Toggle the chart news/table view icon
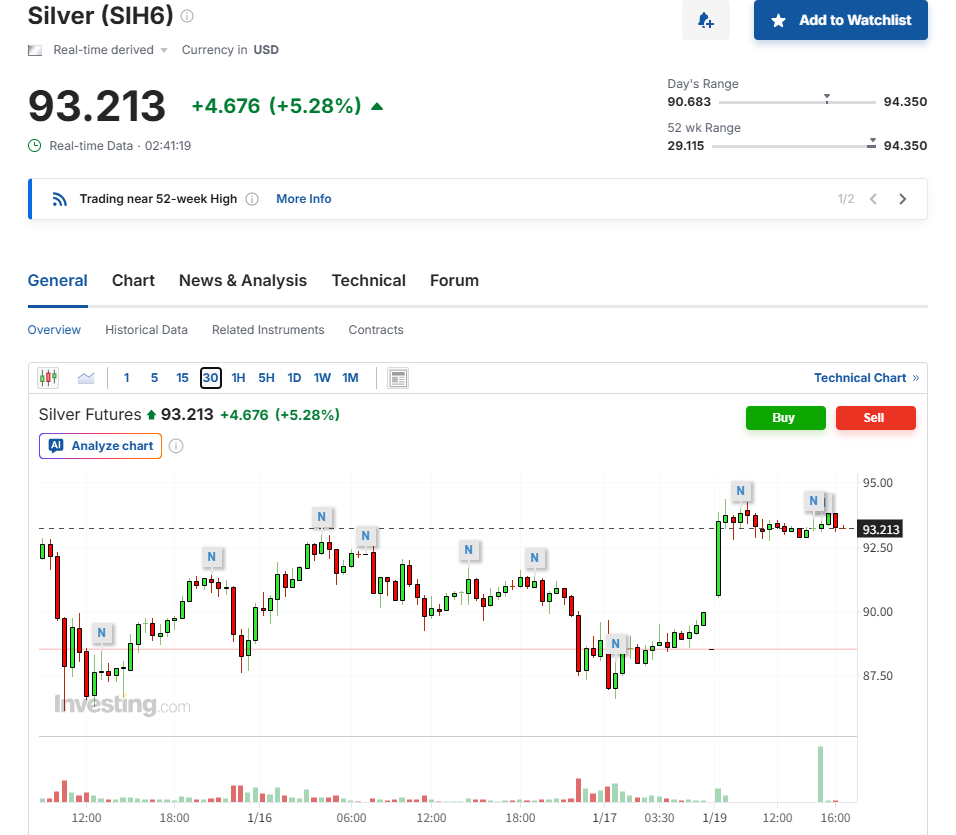Viewport: 956px width, 835px height. (x=398, y=378)
